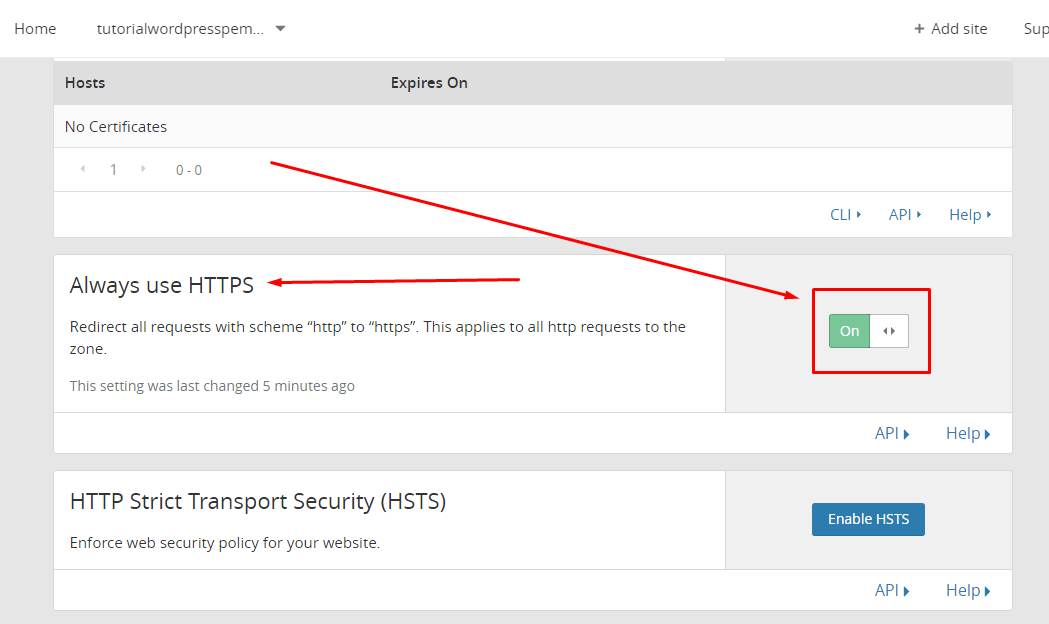Click the Enable HSTS button
The height and width of the screenshot is (624, 1049).
click(868, 519)
